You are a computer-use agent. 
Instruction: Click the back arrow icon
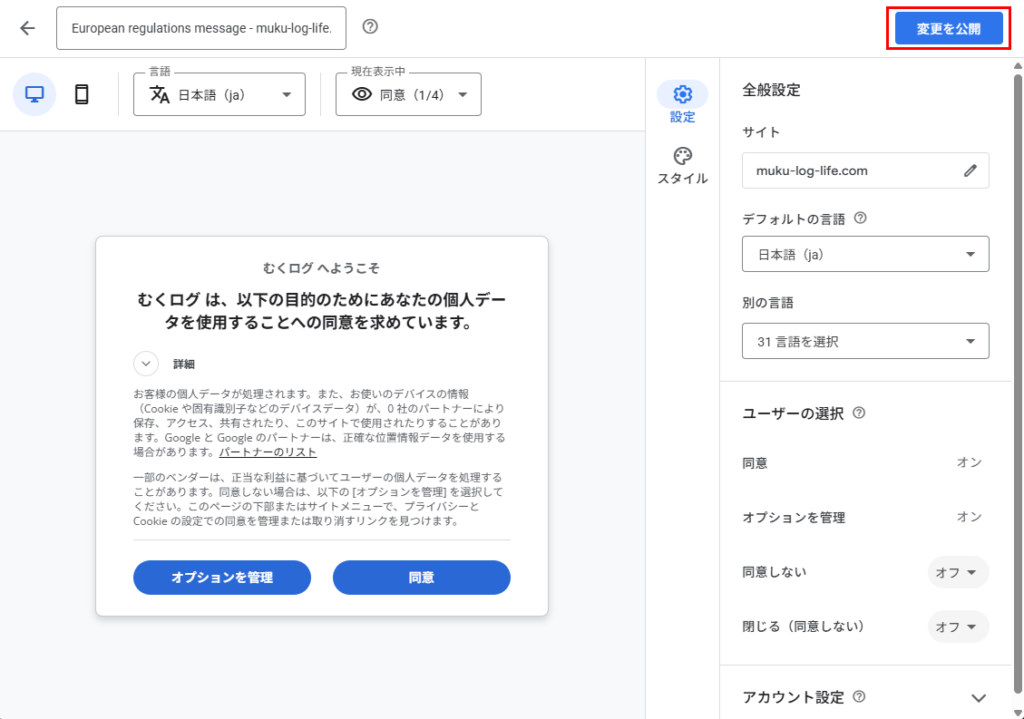27,28
